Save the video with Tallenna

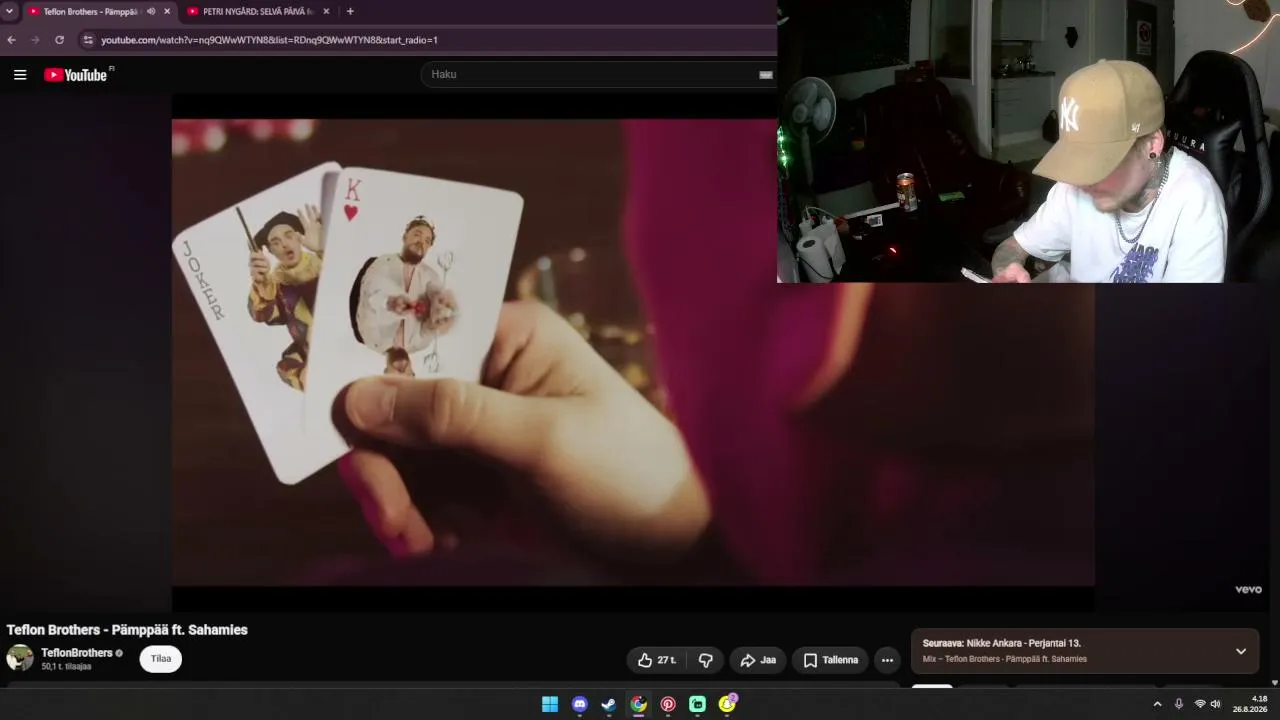pyautogui.click(x=831, y=660)
